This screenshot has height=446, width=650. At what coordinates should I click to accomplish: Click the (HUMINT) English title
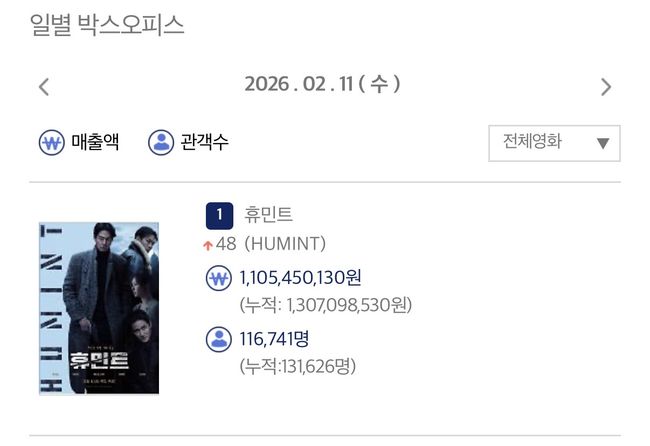coord(285,244)
